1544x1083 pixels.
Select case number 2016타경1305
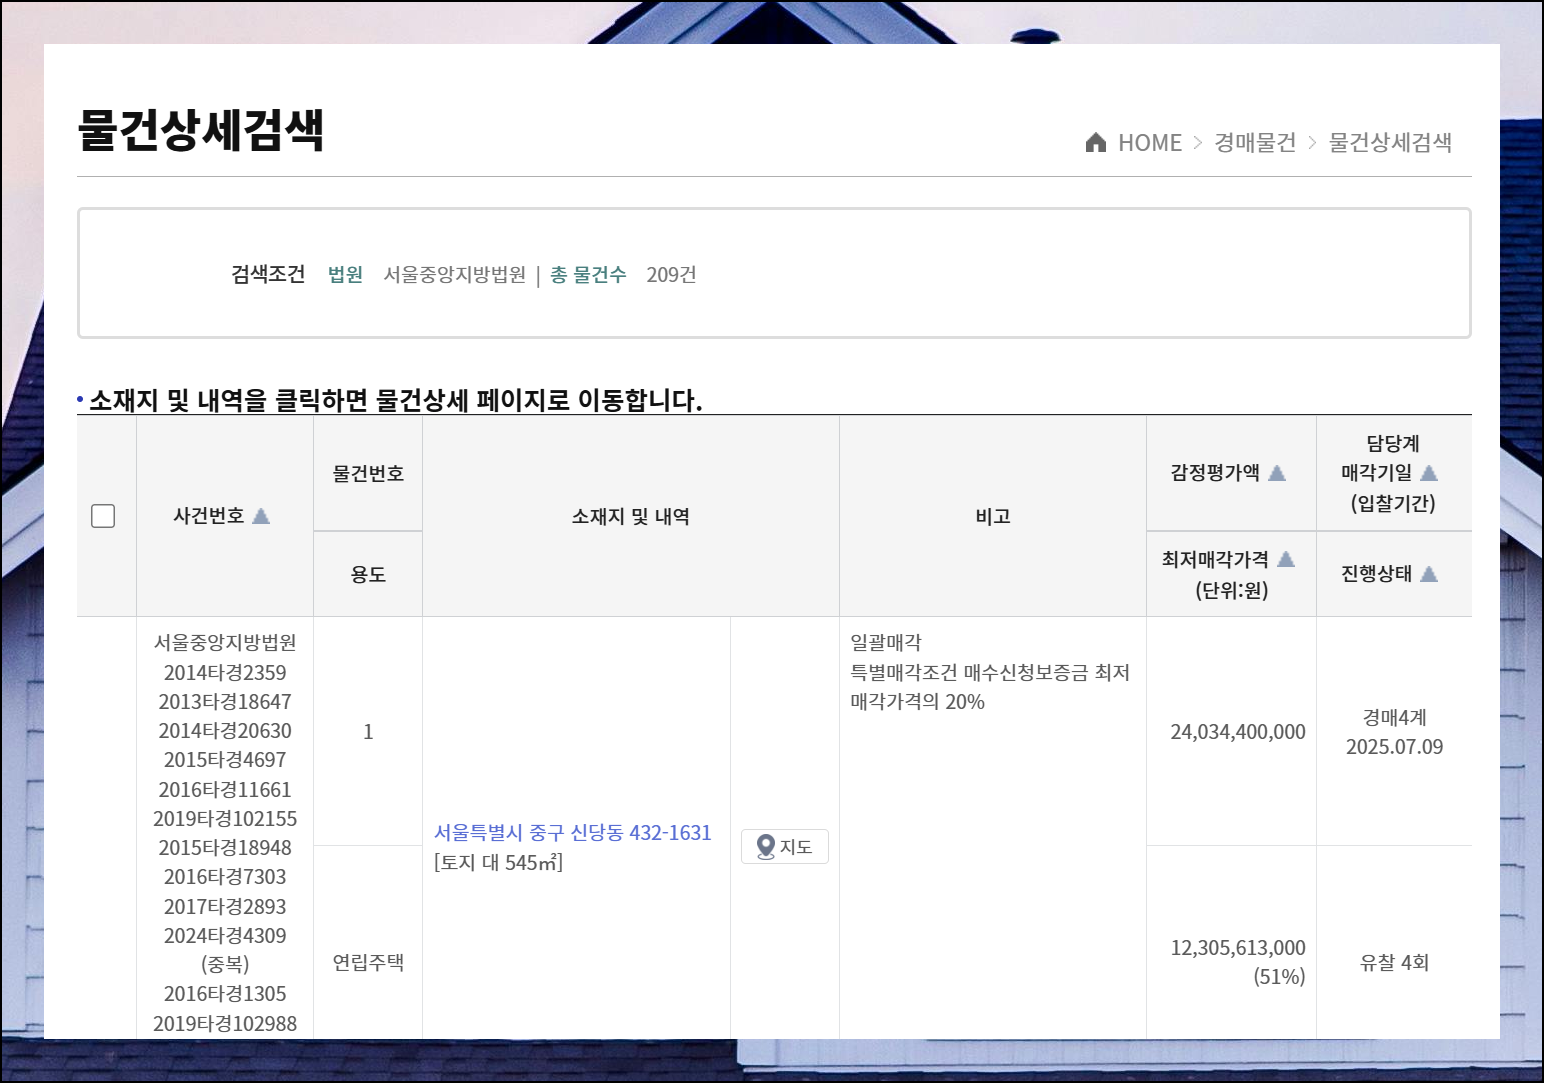(x=225, y=994)
